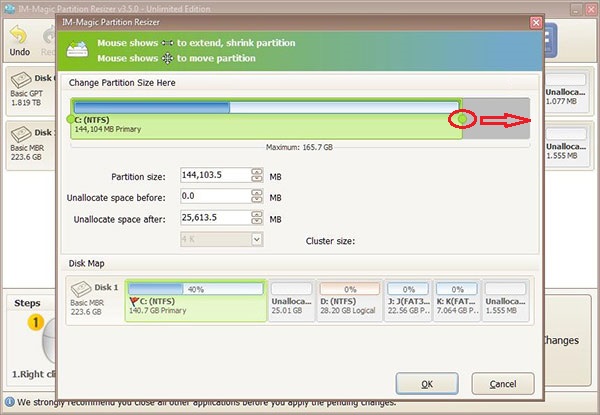
Task: Click the 'Cluster size:' label
Action: [330, 241]
